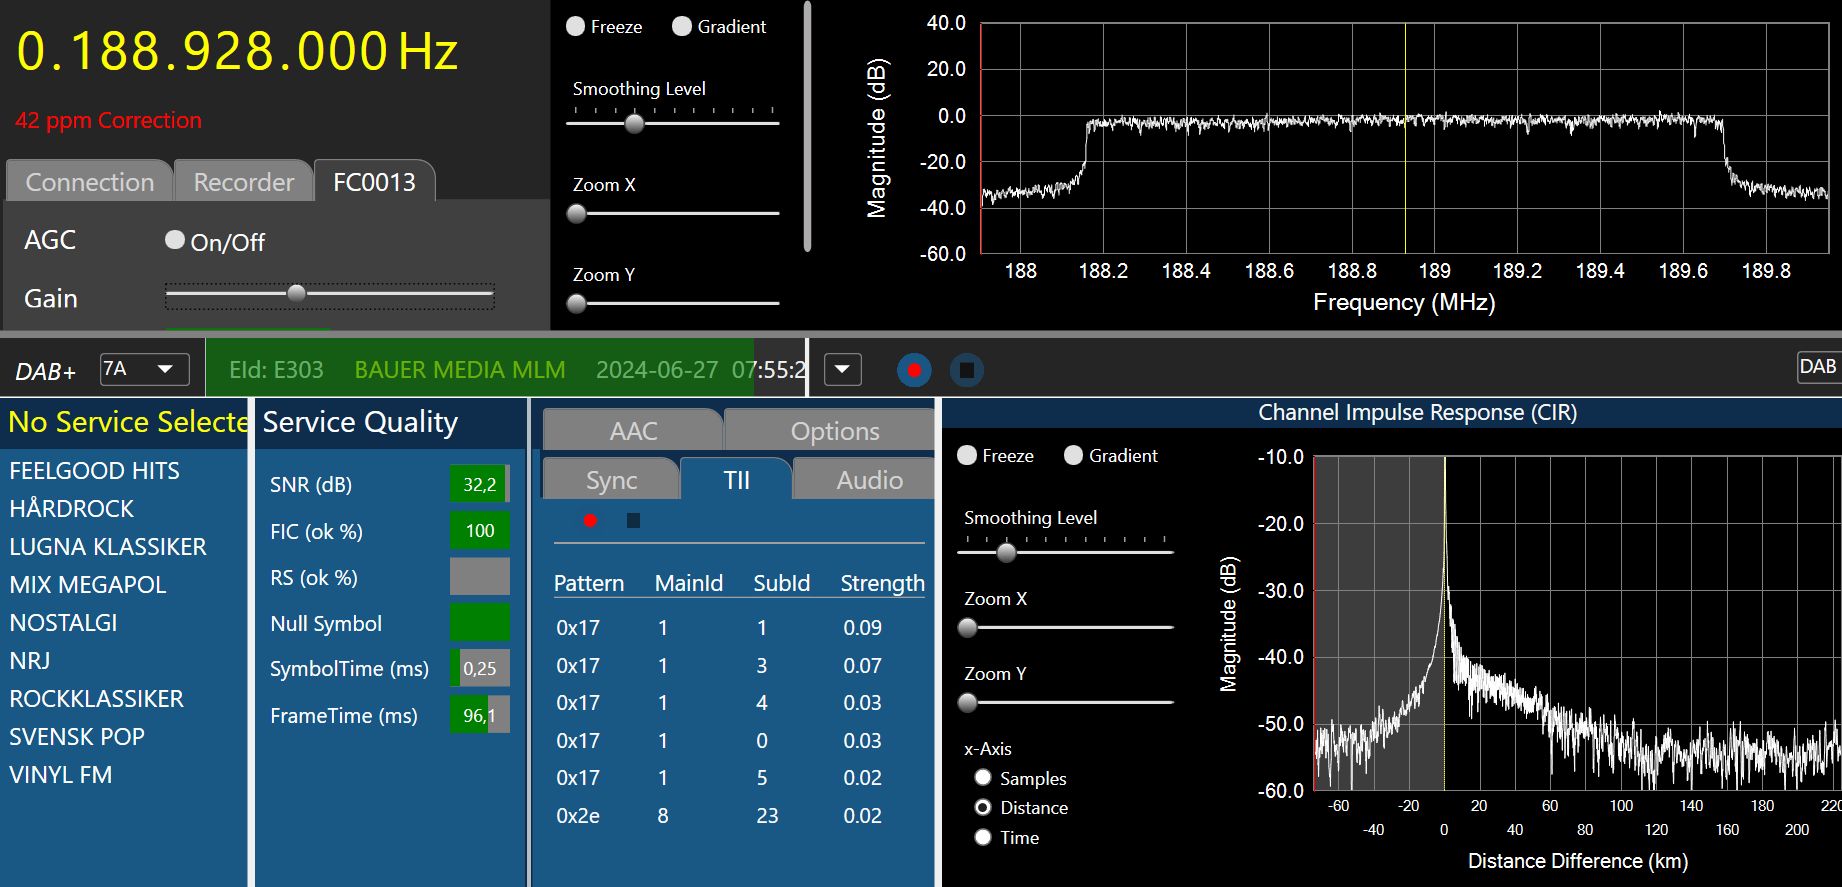Switch to the Connection tab

[90, 182]
